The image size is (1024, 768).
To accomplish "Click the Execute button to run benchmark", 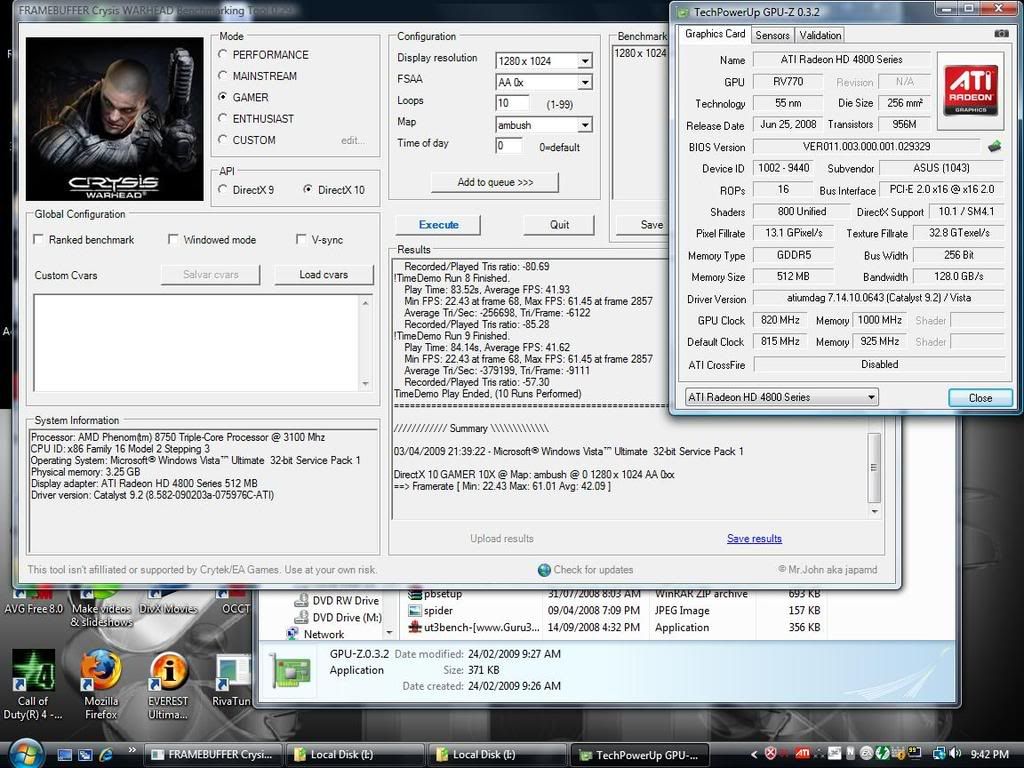I will click(438, 224).
